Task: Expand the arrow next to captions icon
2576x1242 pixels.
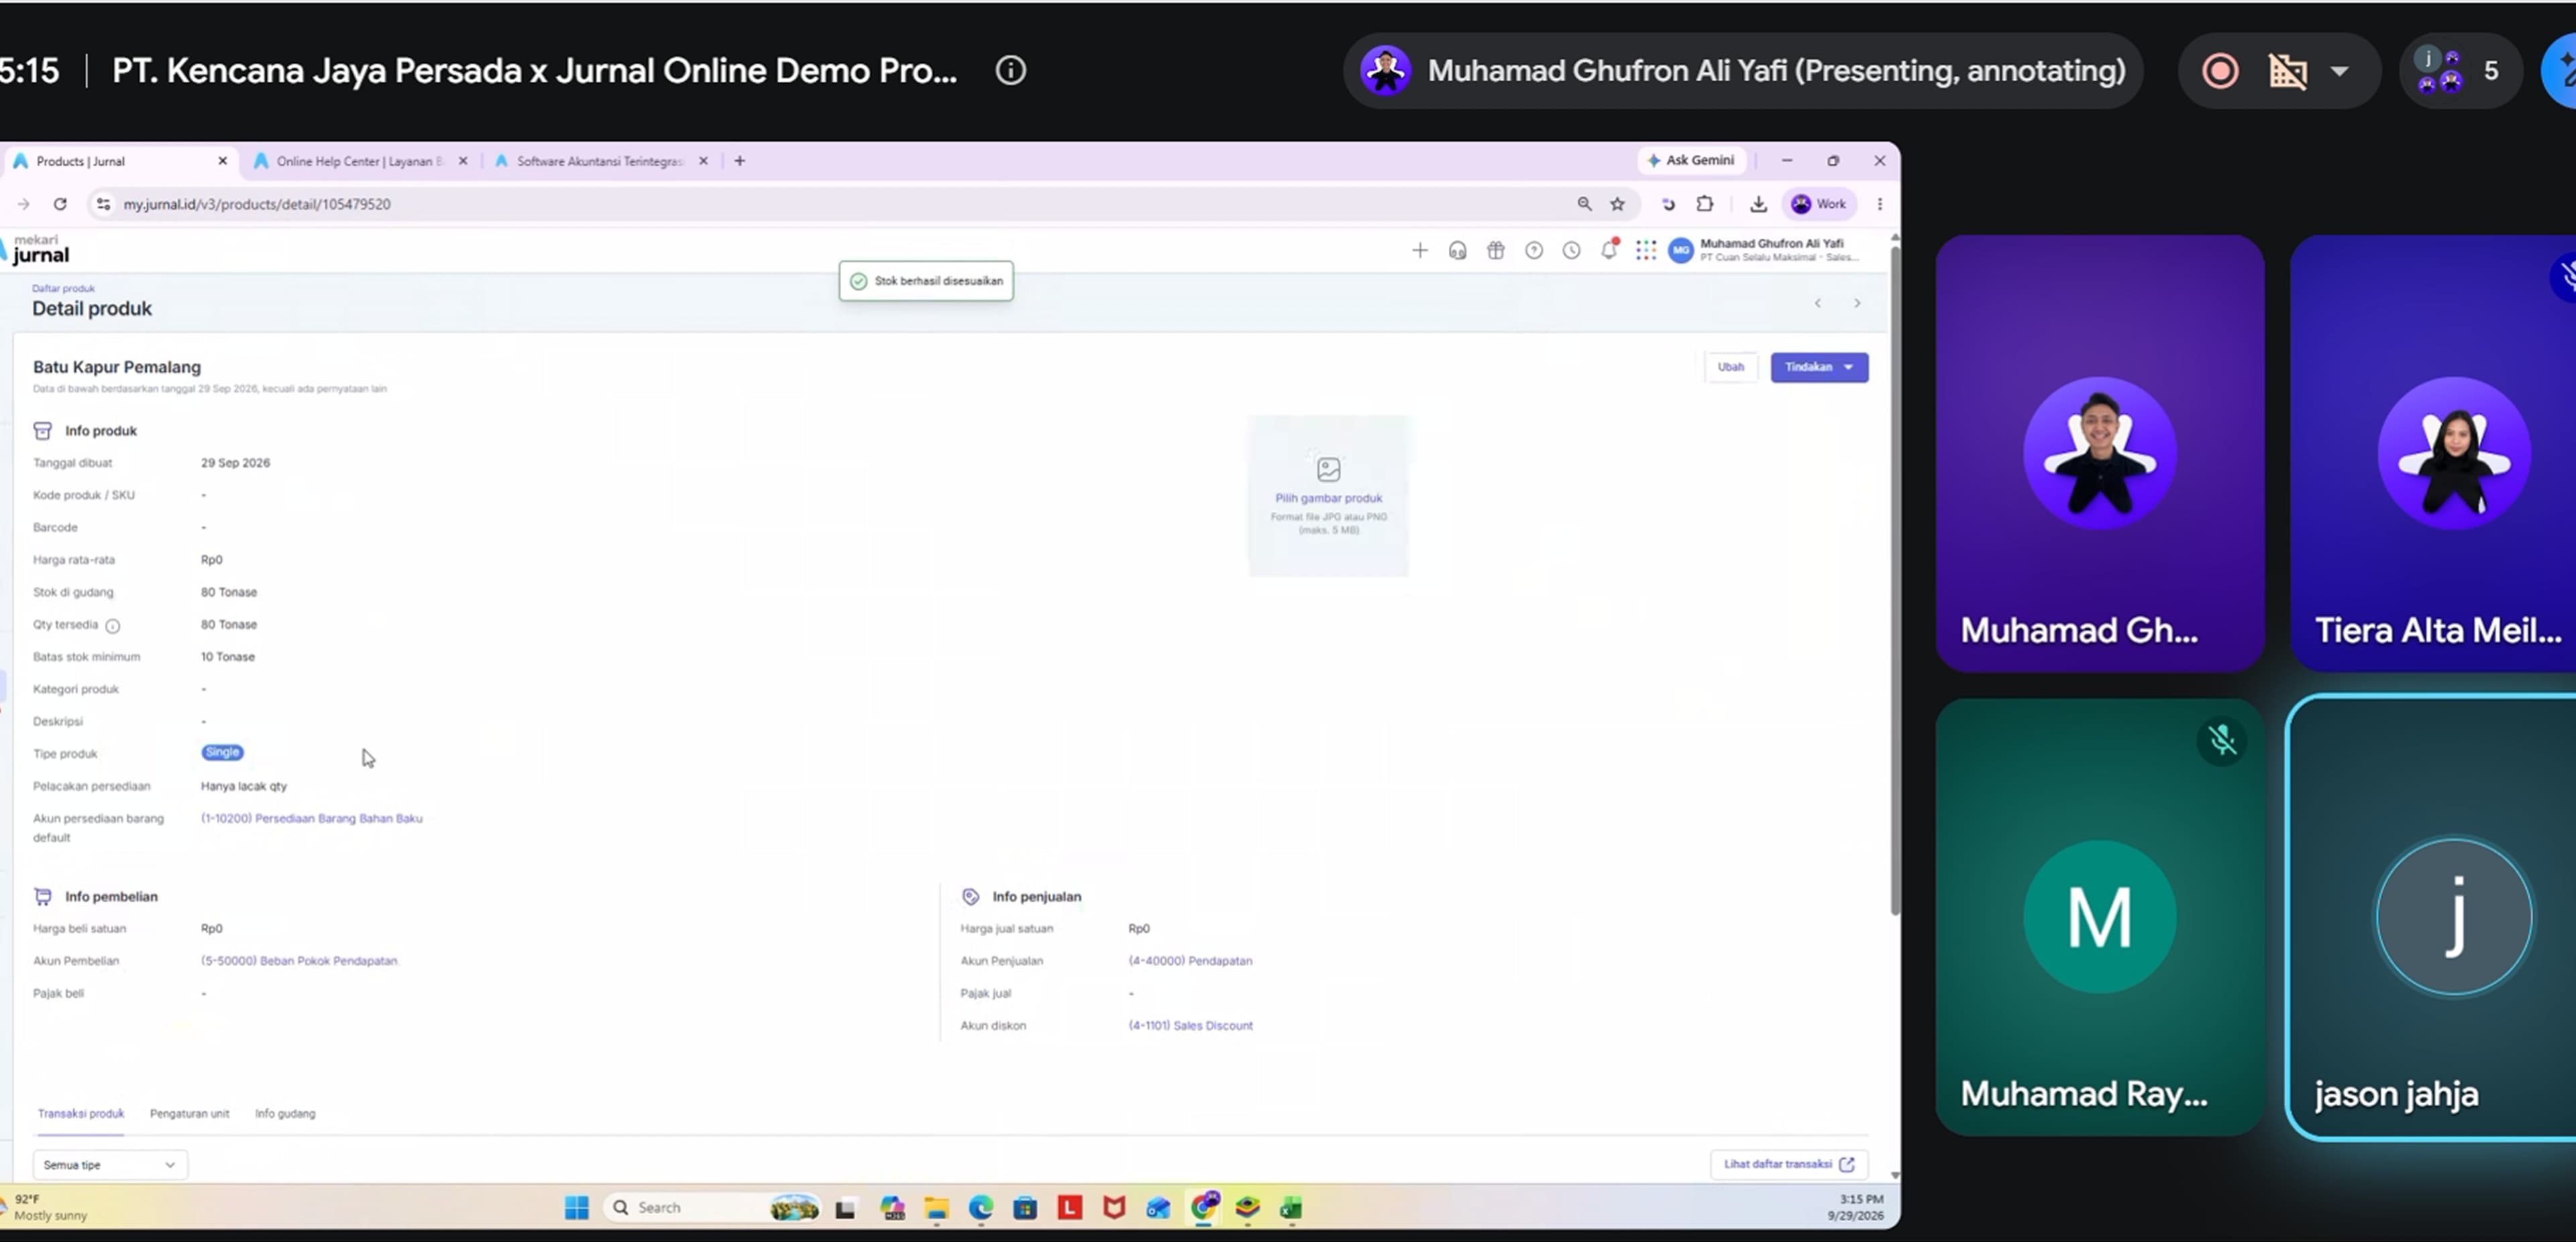Action: [x=2339, y=72]
